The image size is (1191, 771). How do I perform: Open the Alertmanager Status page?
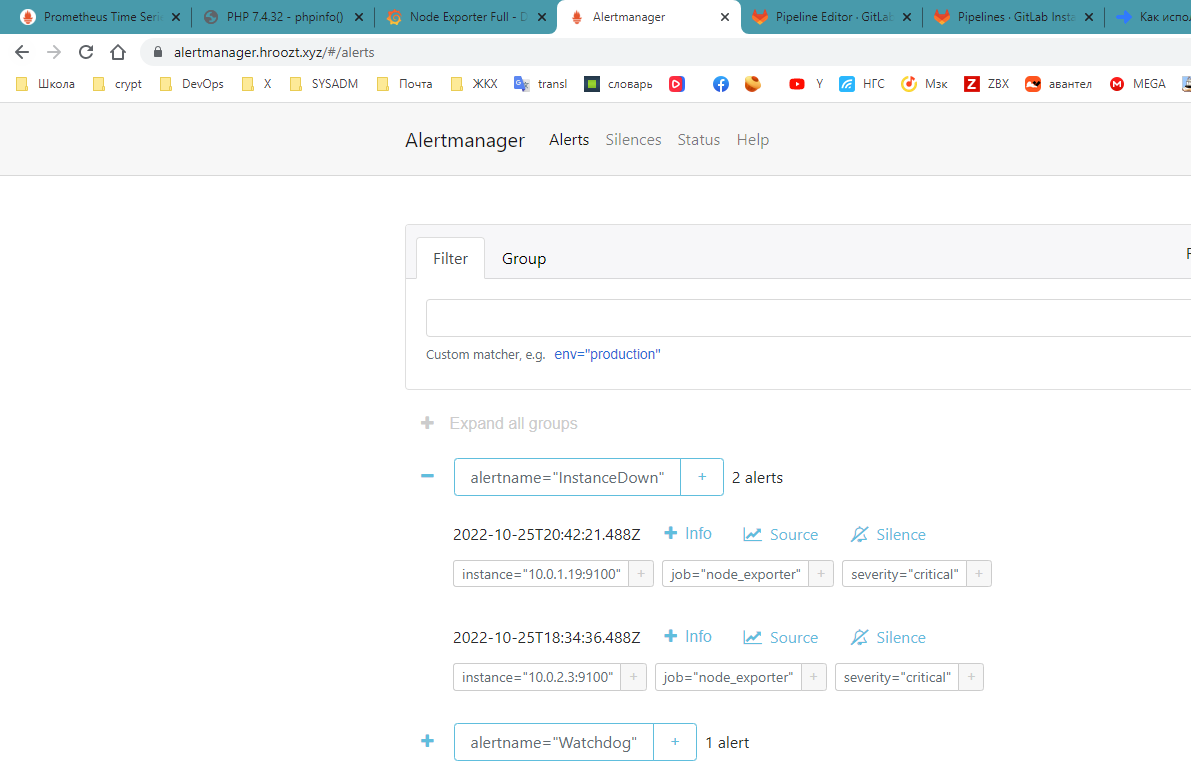pos(698,139)
